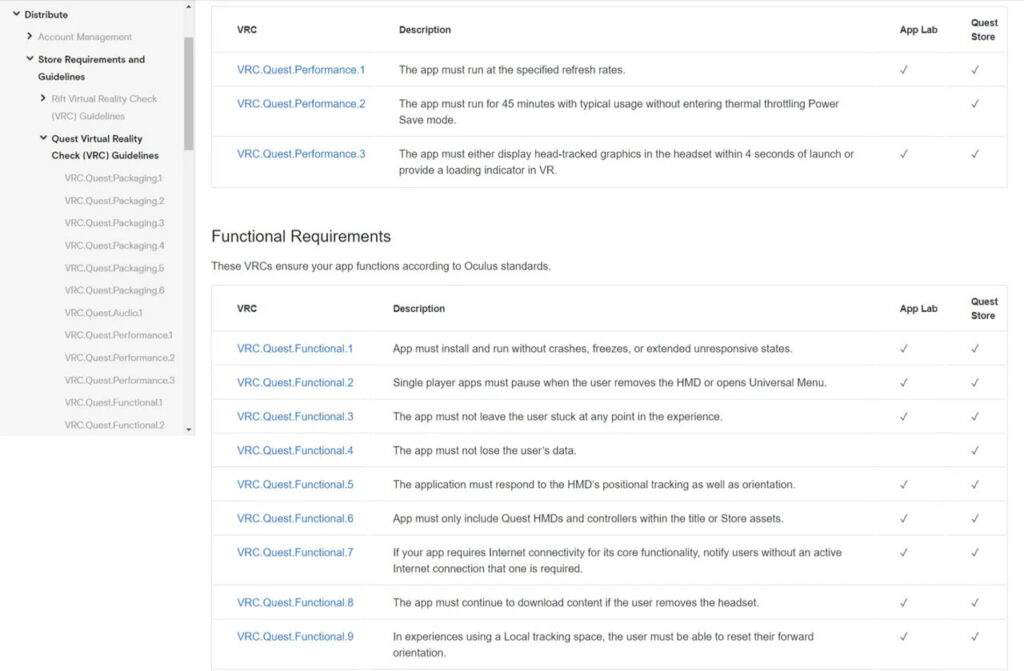Viewport: 1024px width, 671px height.
Task: Open VRC.Quest.Performance.3 table link
Action: (301, 154)
